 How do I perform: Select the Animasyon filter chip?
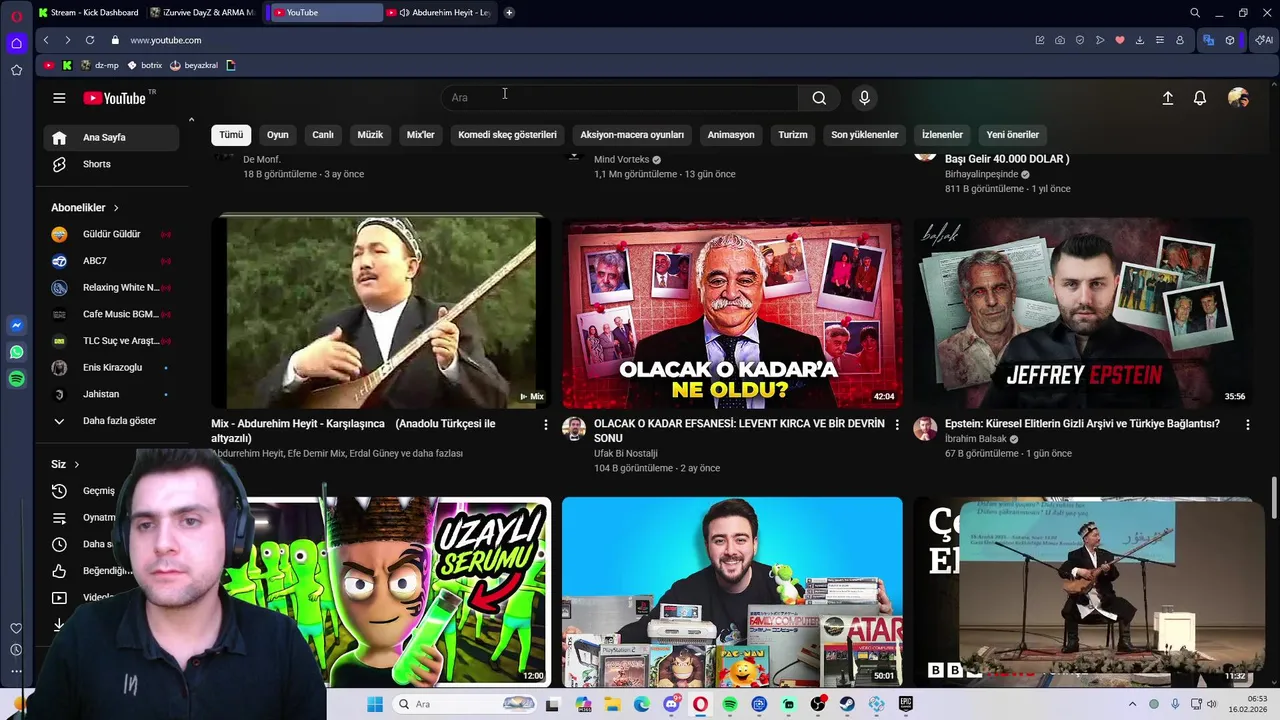(731, 134)
